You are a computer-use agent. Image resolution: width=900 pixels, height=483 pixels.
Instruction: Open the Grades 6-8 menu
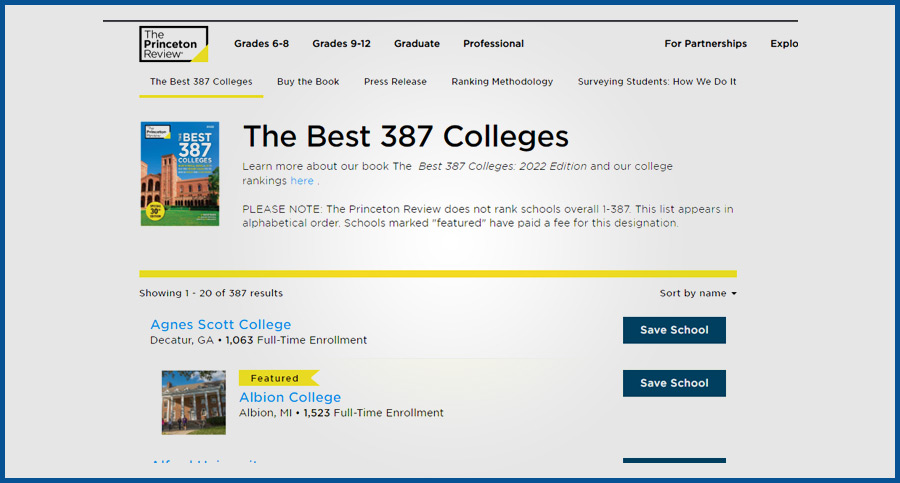(261, 44)
